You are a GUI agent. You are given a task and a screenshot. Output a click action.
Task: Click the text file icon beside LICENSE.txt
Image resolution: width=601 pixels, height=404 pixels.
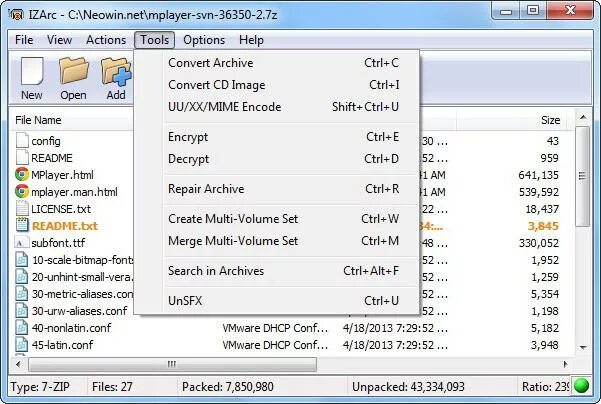pyautogui.click(x=22, y=209)
